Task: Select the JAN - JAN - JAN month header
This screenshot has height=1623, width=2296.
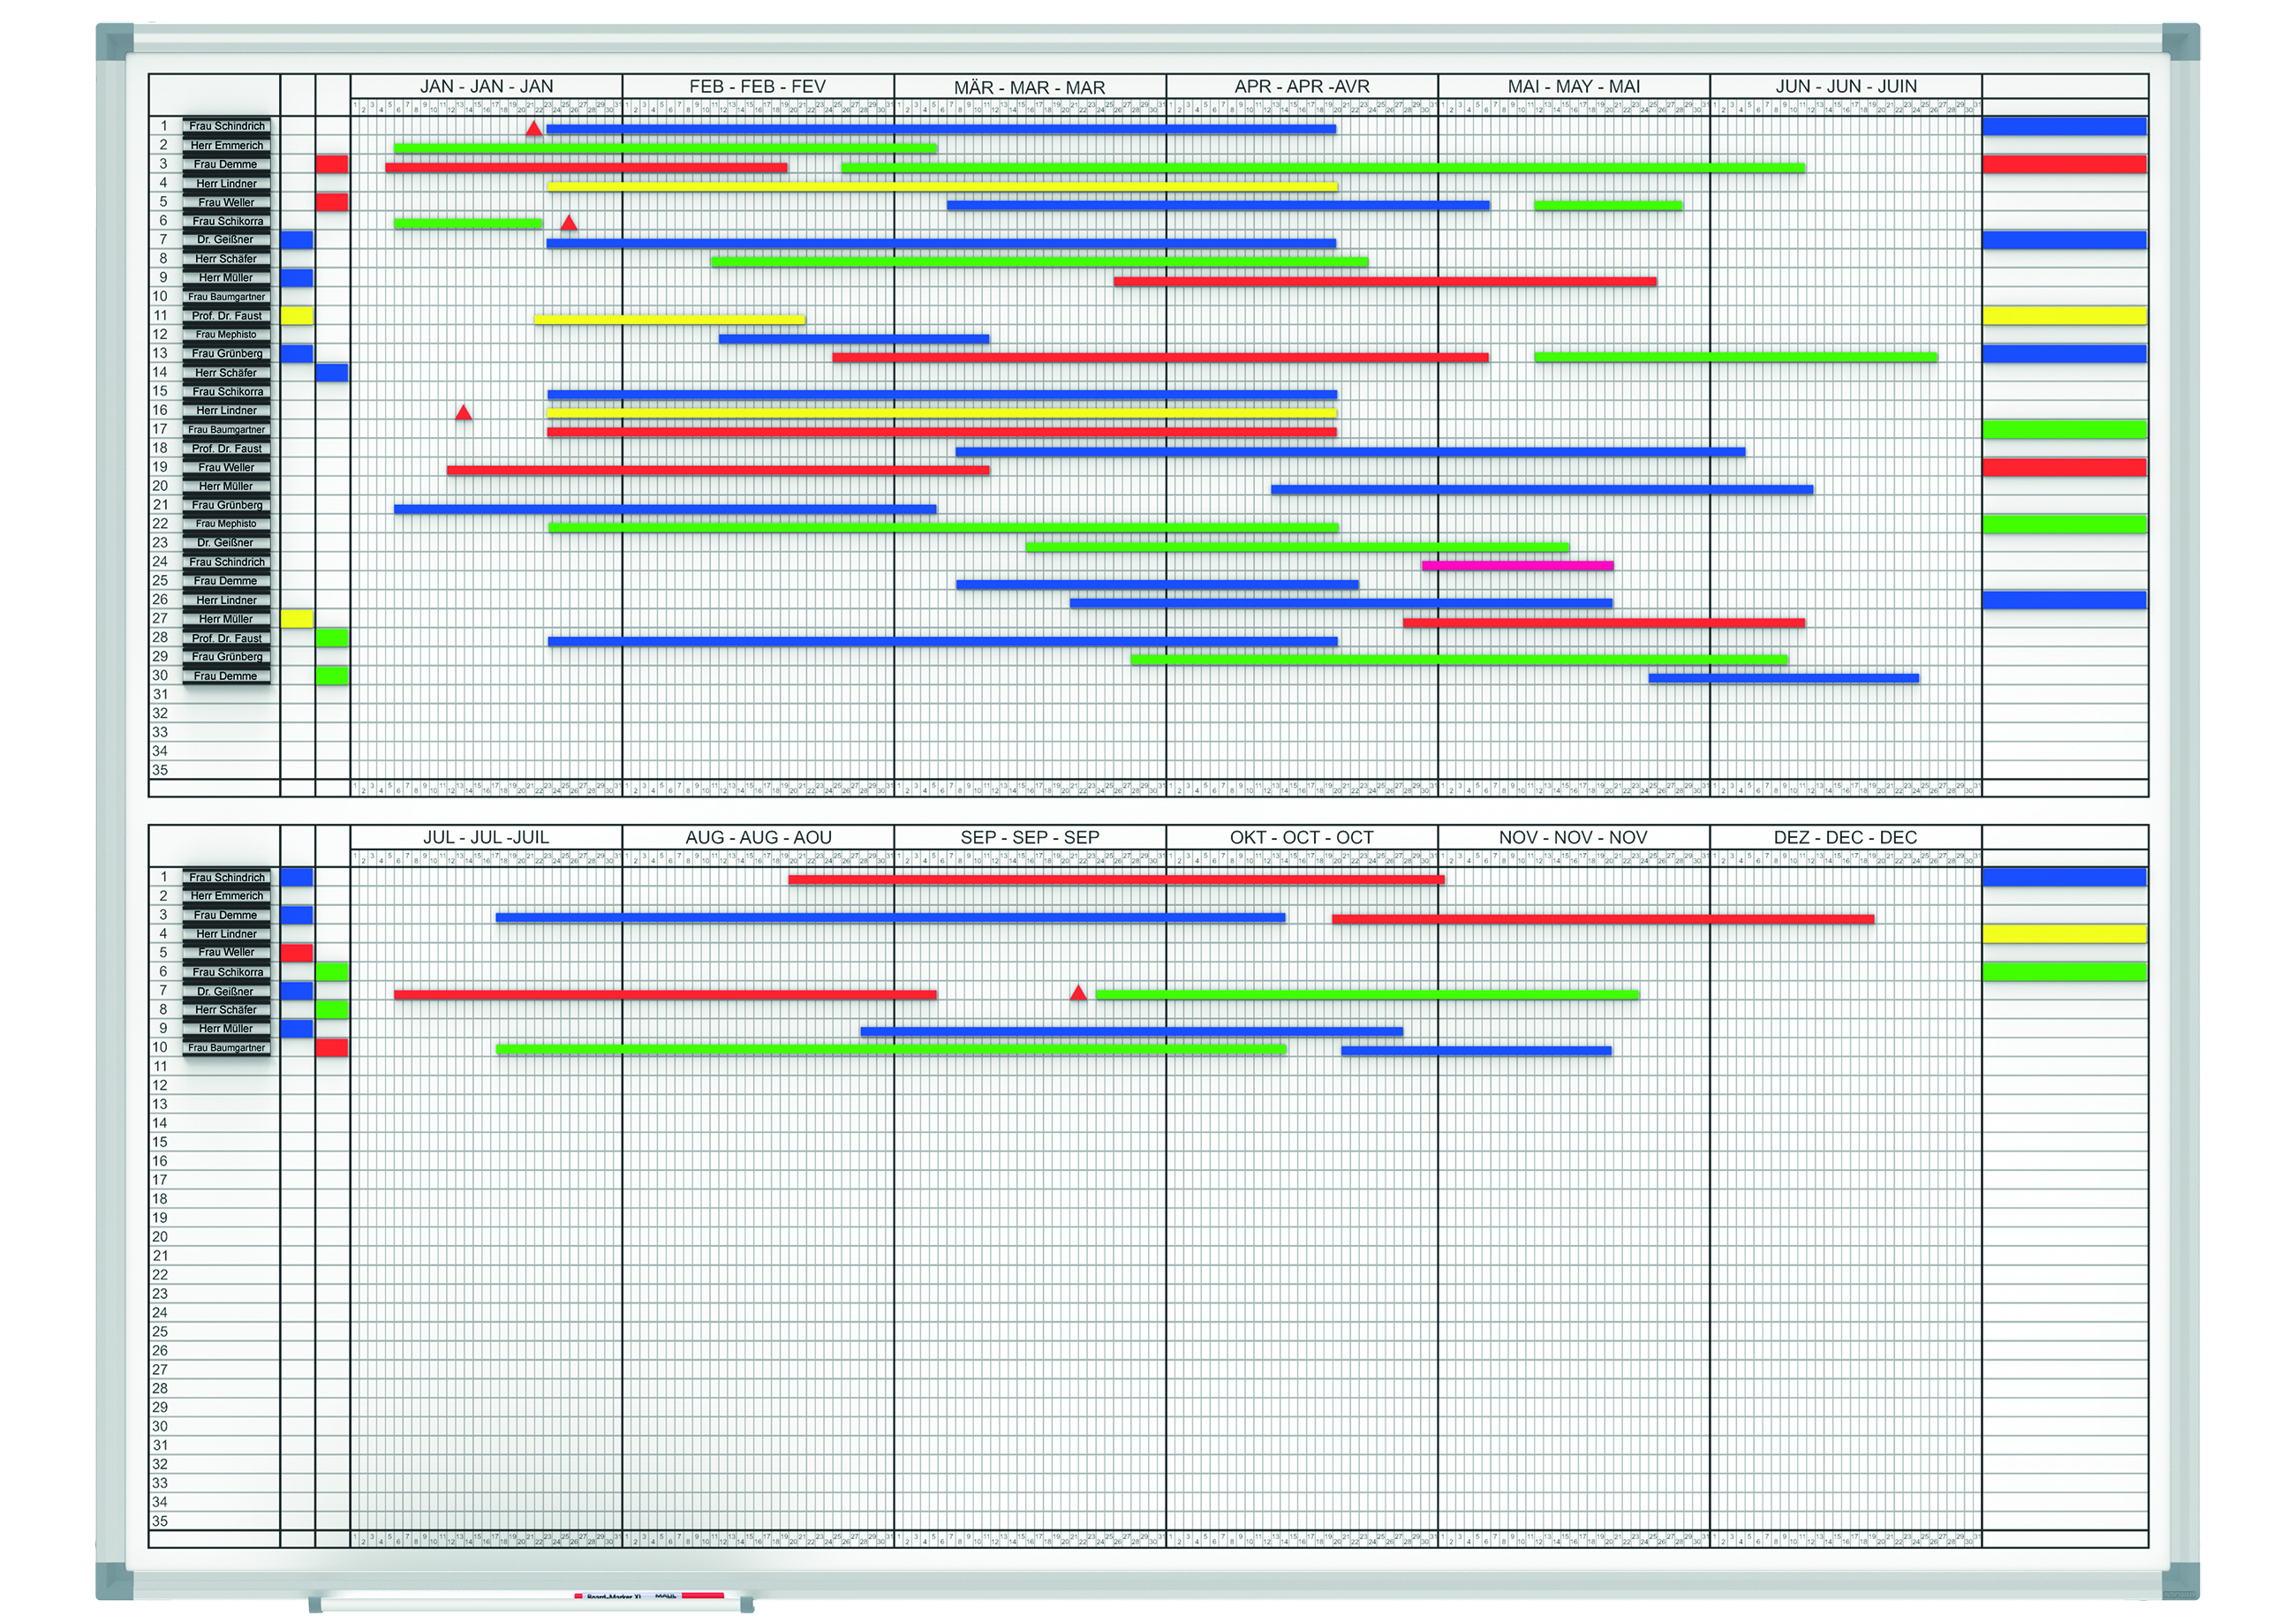Action: (x=486, y=86)
